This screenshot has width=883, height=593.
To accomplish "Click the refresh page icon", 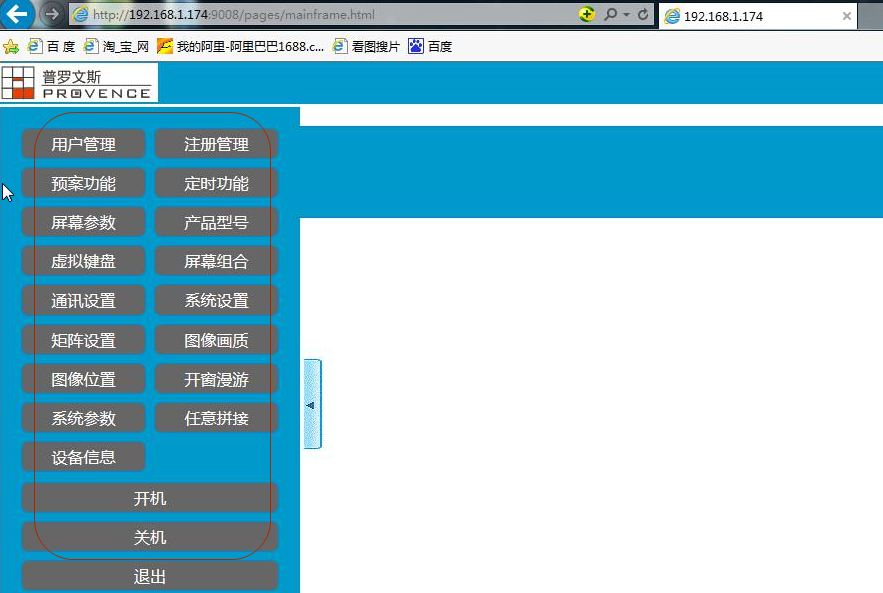I will click(643, 14).
